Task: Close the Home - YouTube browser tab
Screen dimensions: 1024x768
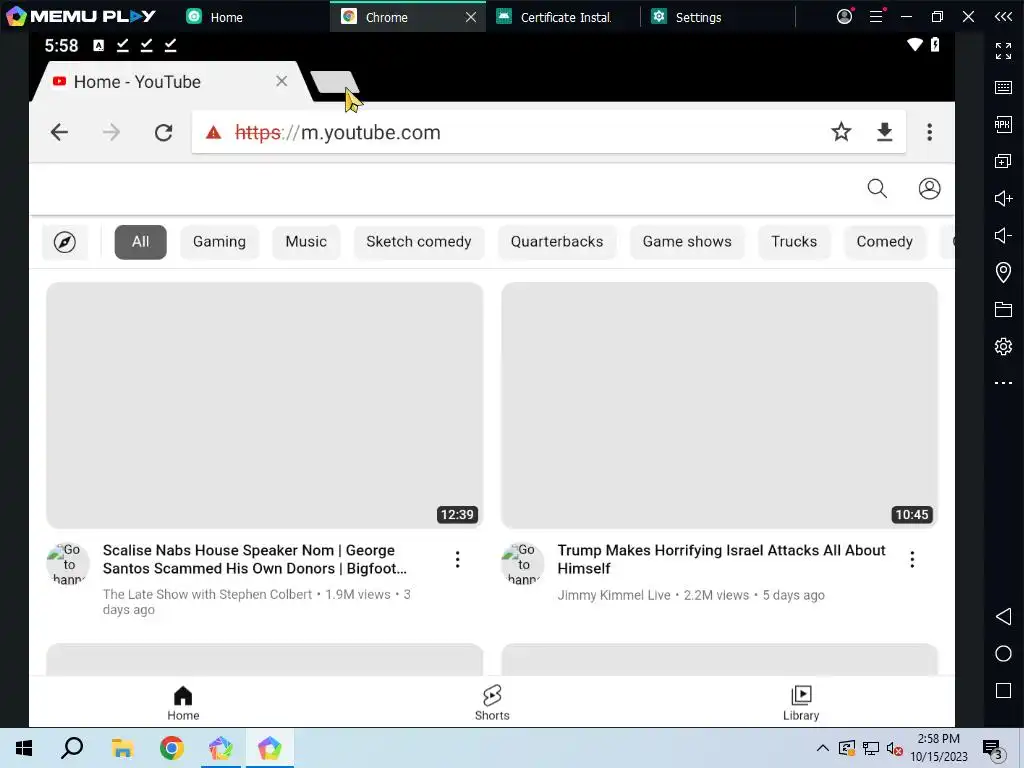Action: click(281, 81)
